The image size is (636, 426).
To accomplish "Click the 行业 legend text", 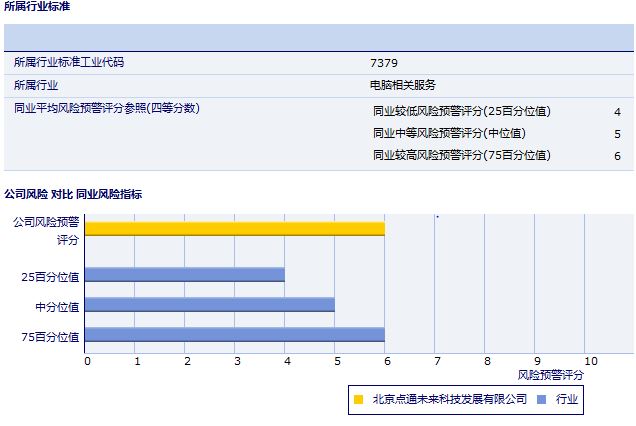I will 567,399.
